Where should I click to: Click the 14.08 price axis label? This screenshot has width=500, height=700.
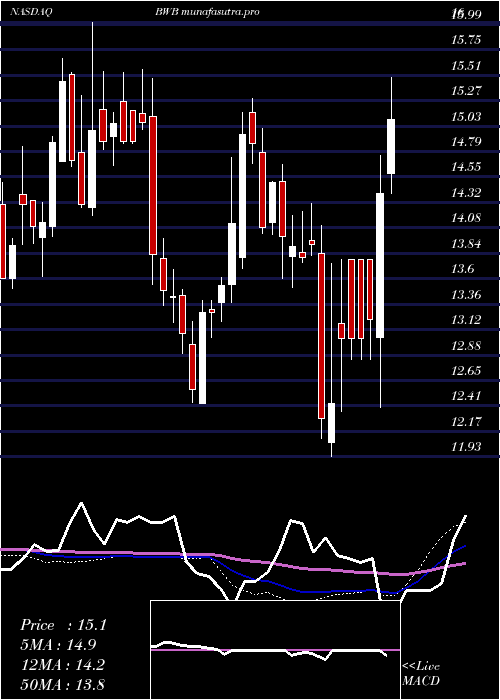click(466, 218)
